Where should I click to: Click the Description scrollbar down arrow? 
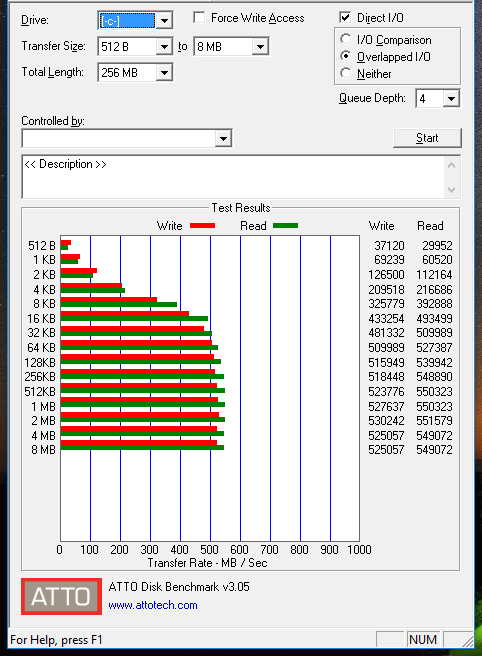pyautogui.click(x=451, y=190)
